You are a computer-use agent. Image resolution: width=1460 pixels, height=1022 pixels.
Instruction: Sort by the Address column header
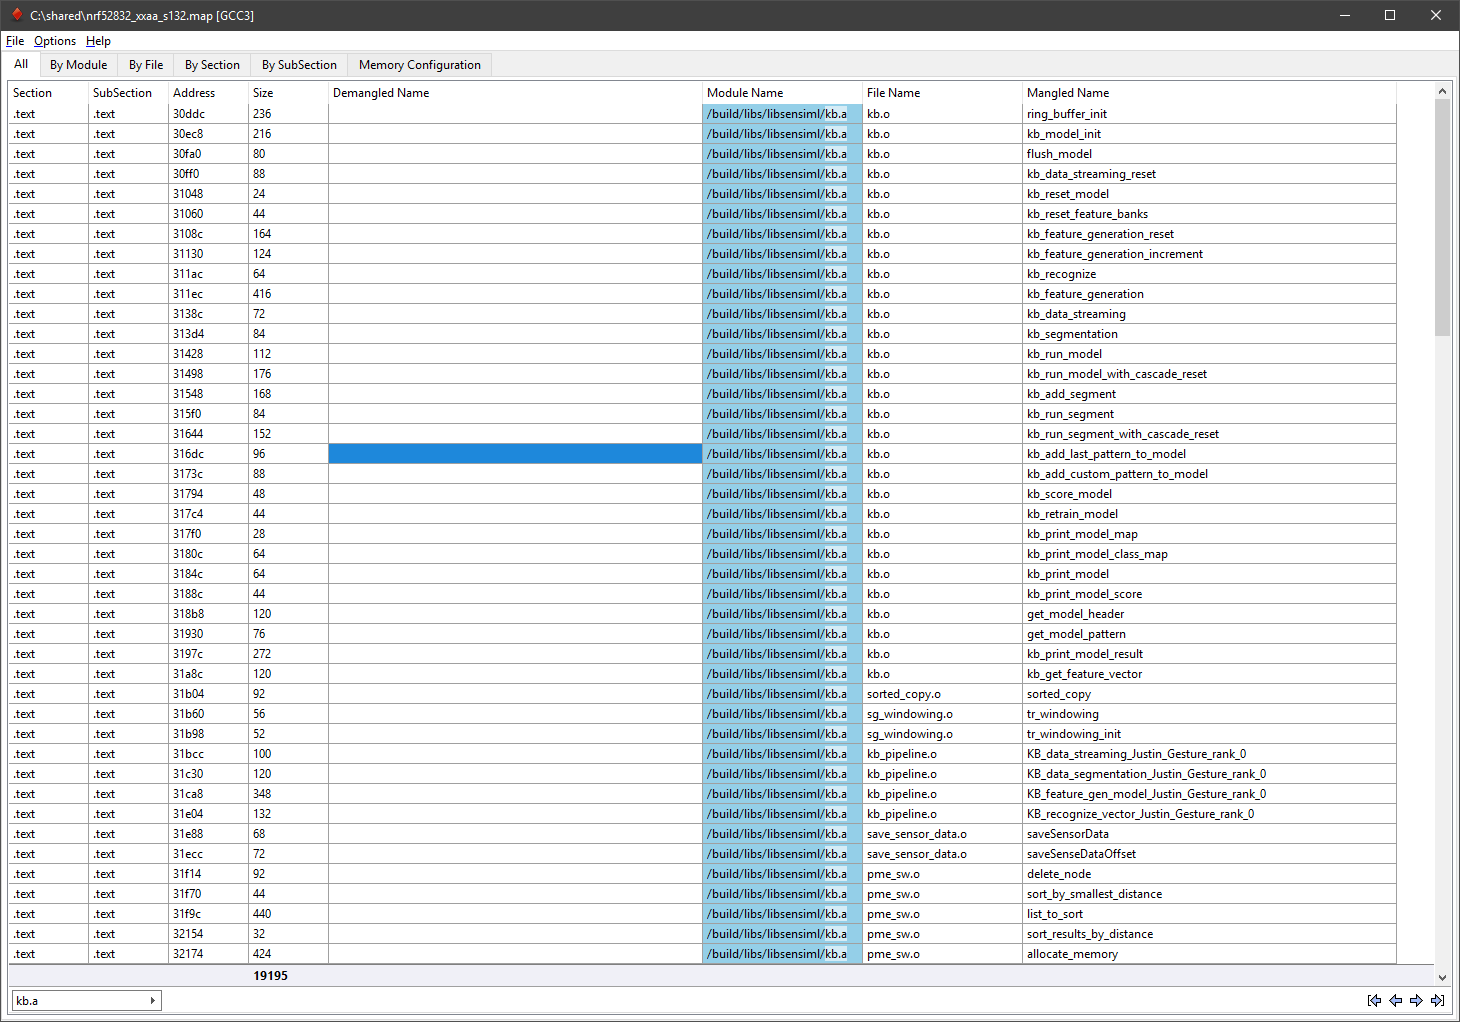[208, 93]
